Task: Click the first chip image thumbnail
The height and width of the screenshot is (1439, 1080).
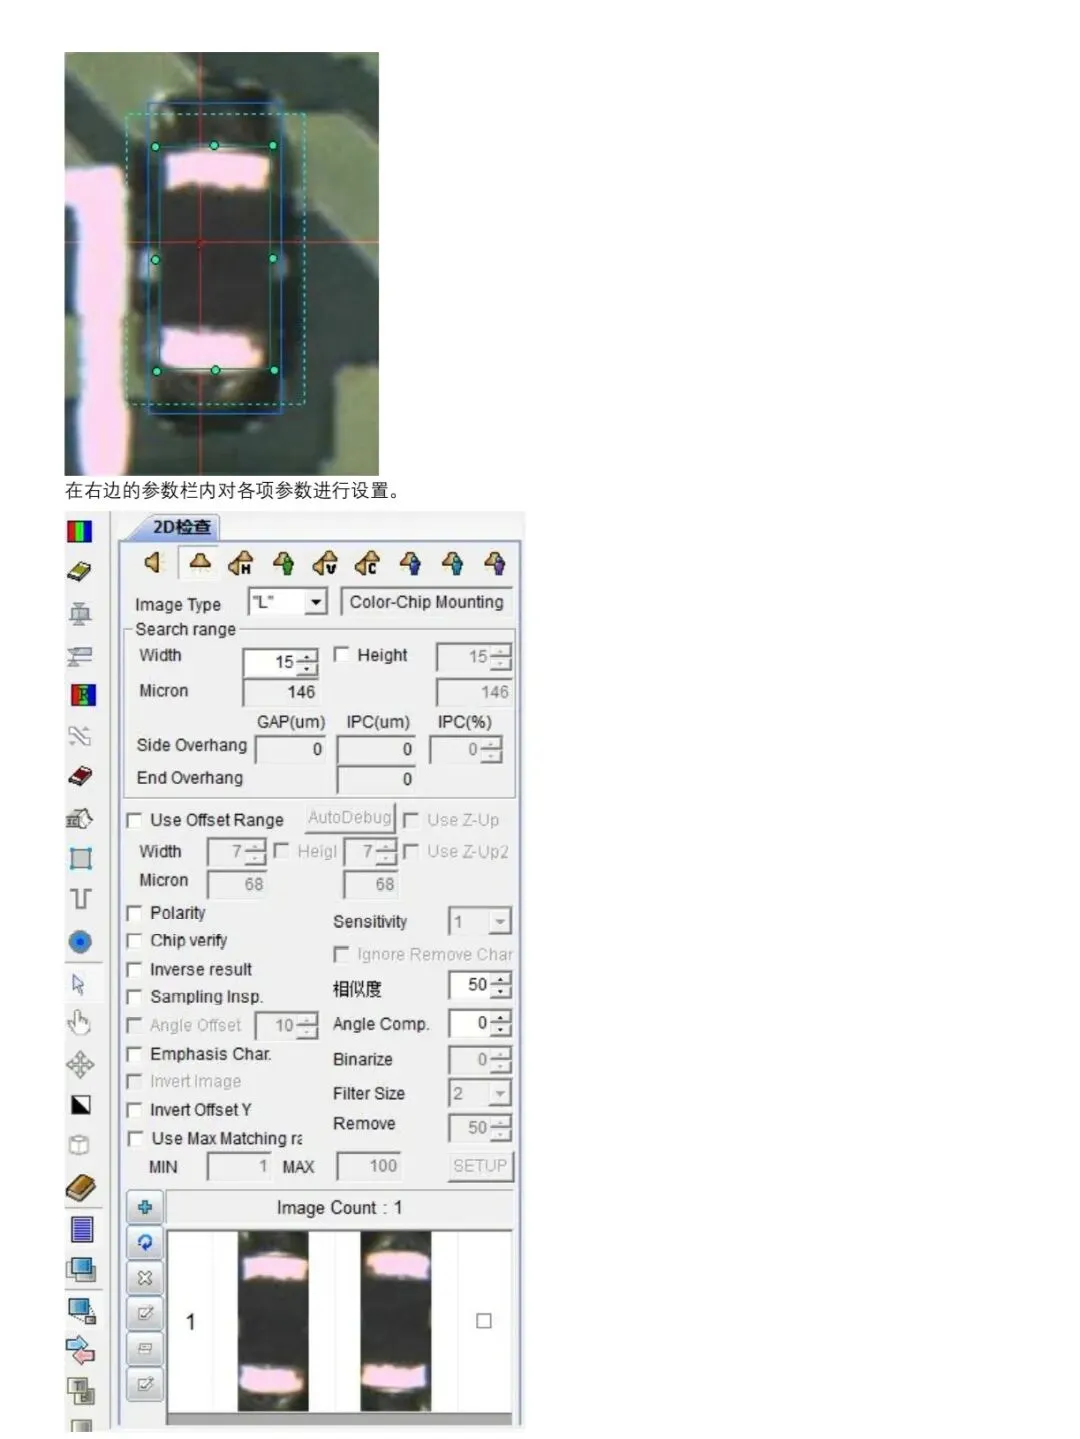Action: 273,1322
